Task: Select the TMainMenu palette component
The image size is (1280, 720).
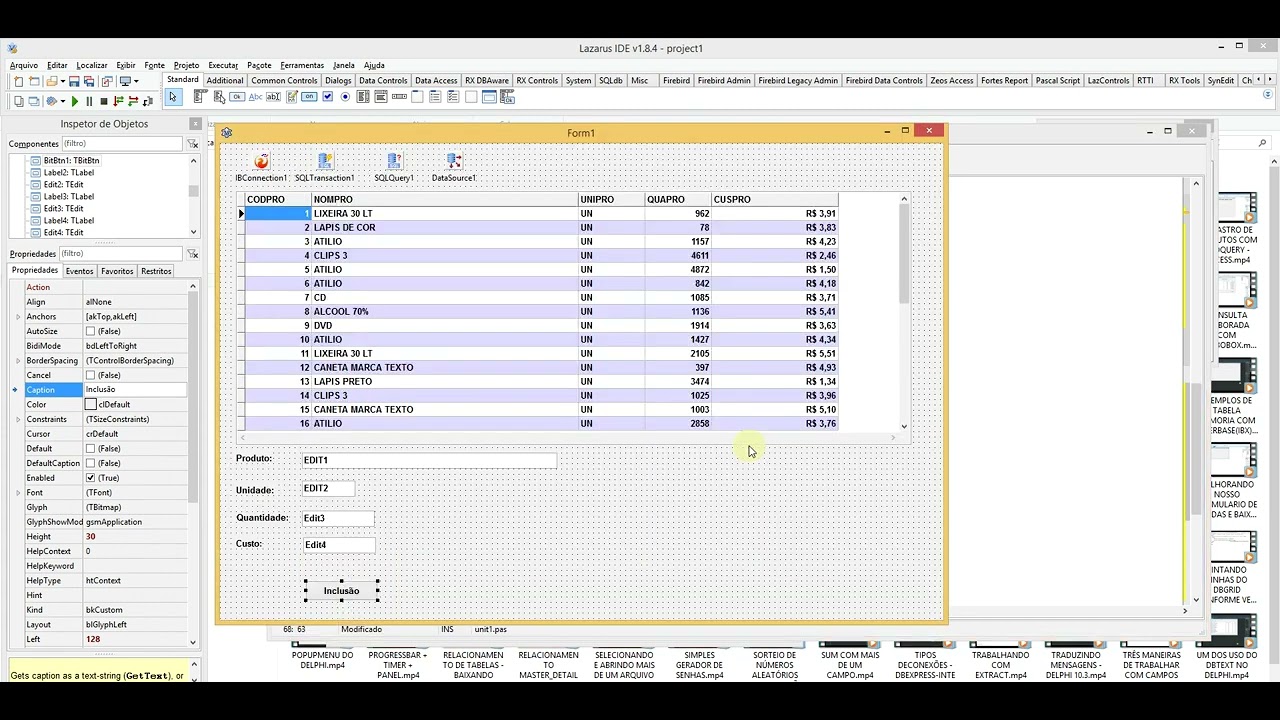Action: click(199, 97)
